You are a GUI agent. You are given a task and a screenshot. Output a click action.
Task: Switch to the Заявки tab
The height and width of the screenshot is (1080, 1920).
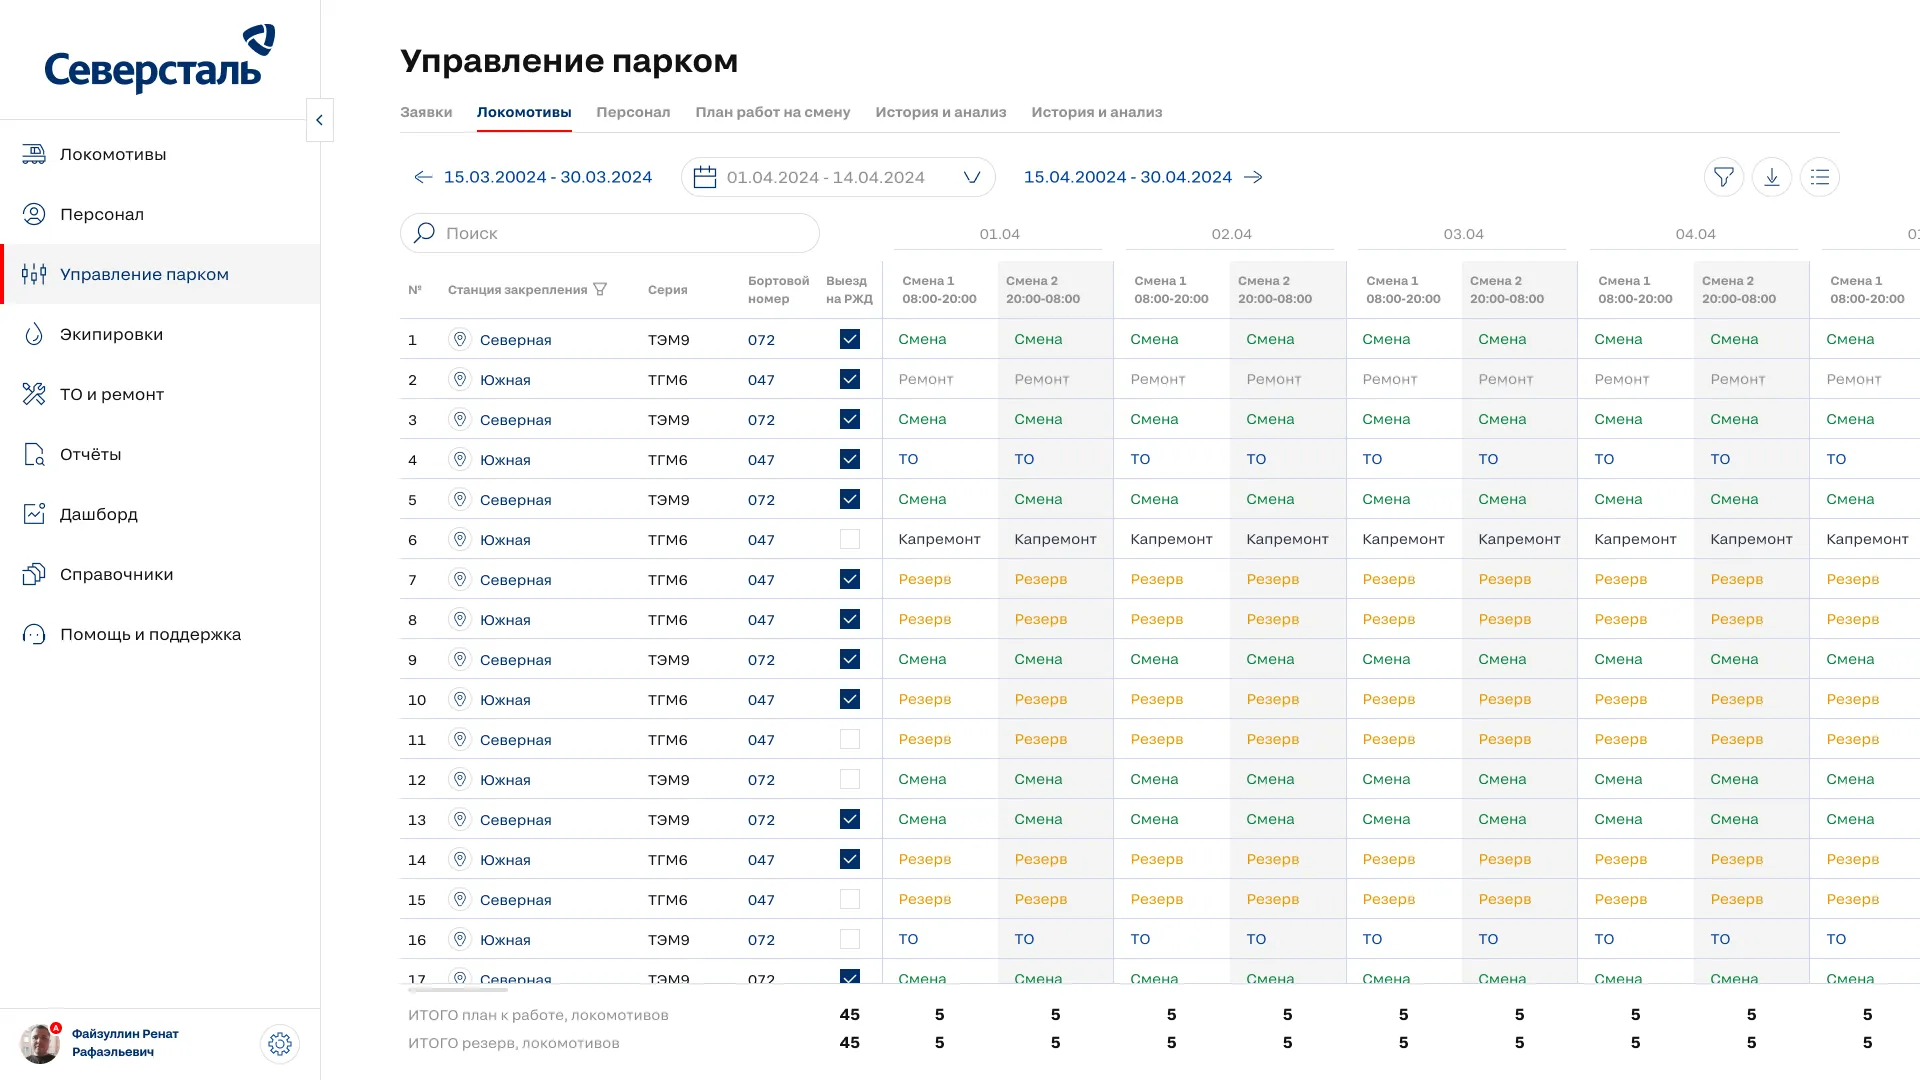coord(426,112)
